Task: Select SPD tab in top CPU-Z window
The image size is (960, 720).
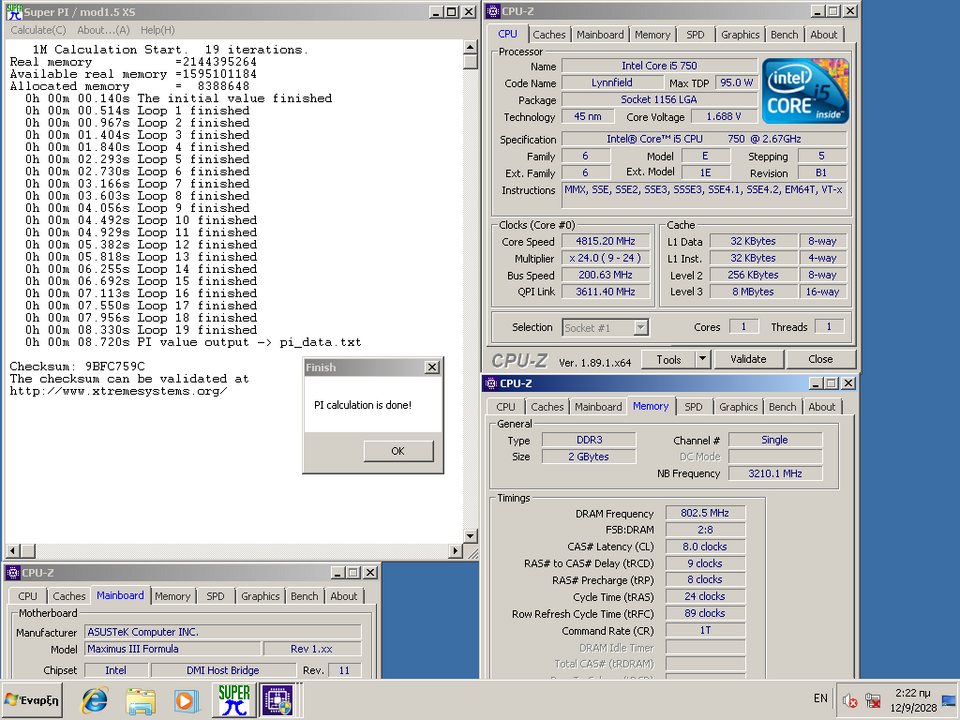Action: 696,35
